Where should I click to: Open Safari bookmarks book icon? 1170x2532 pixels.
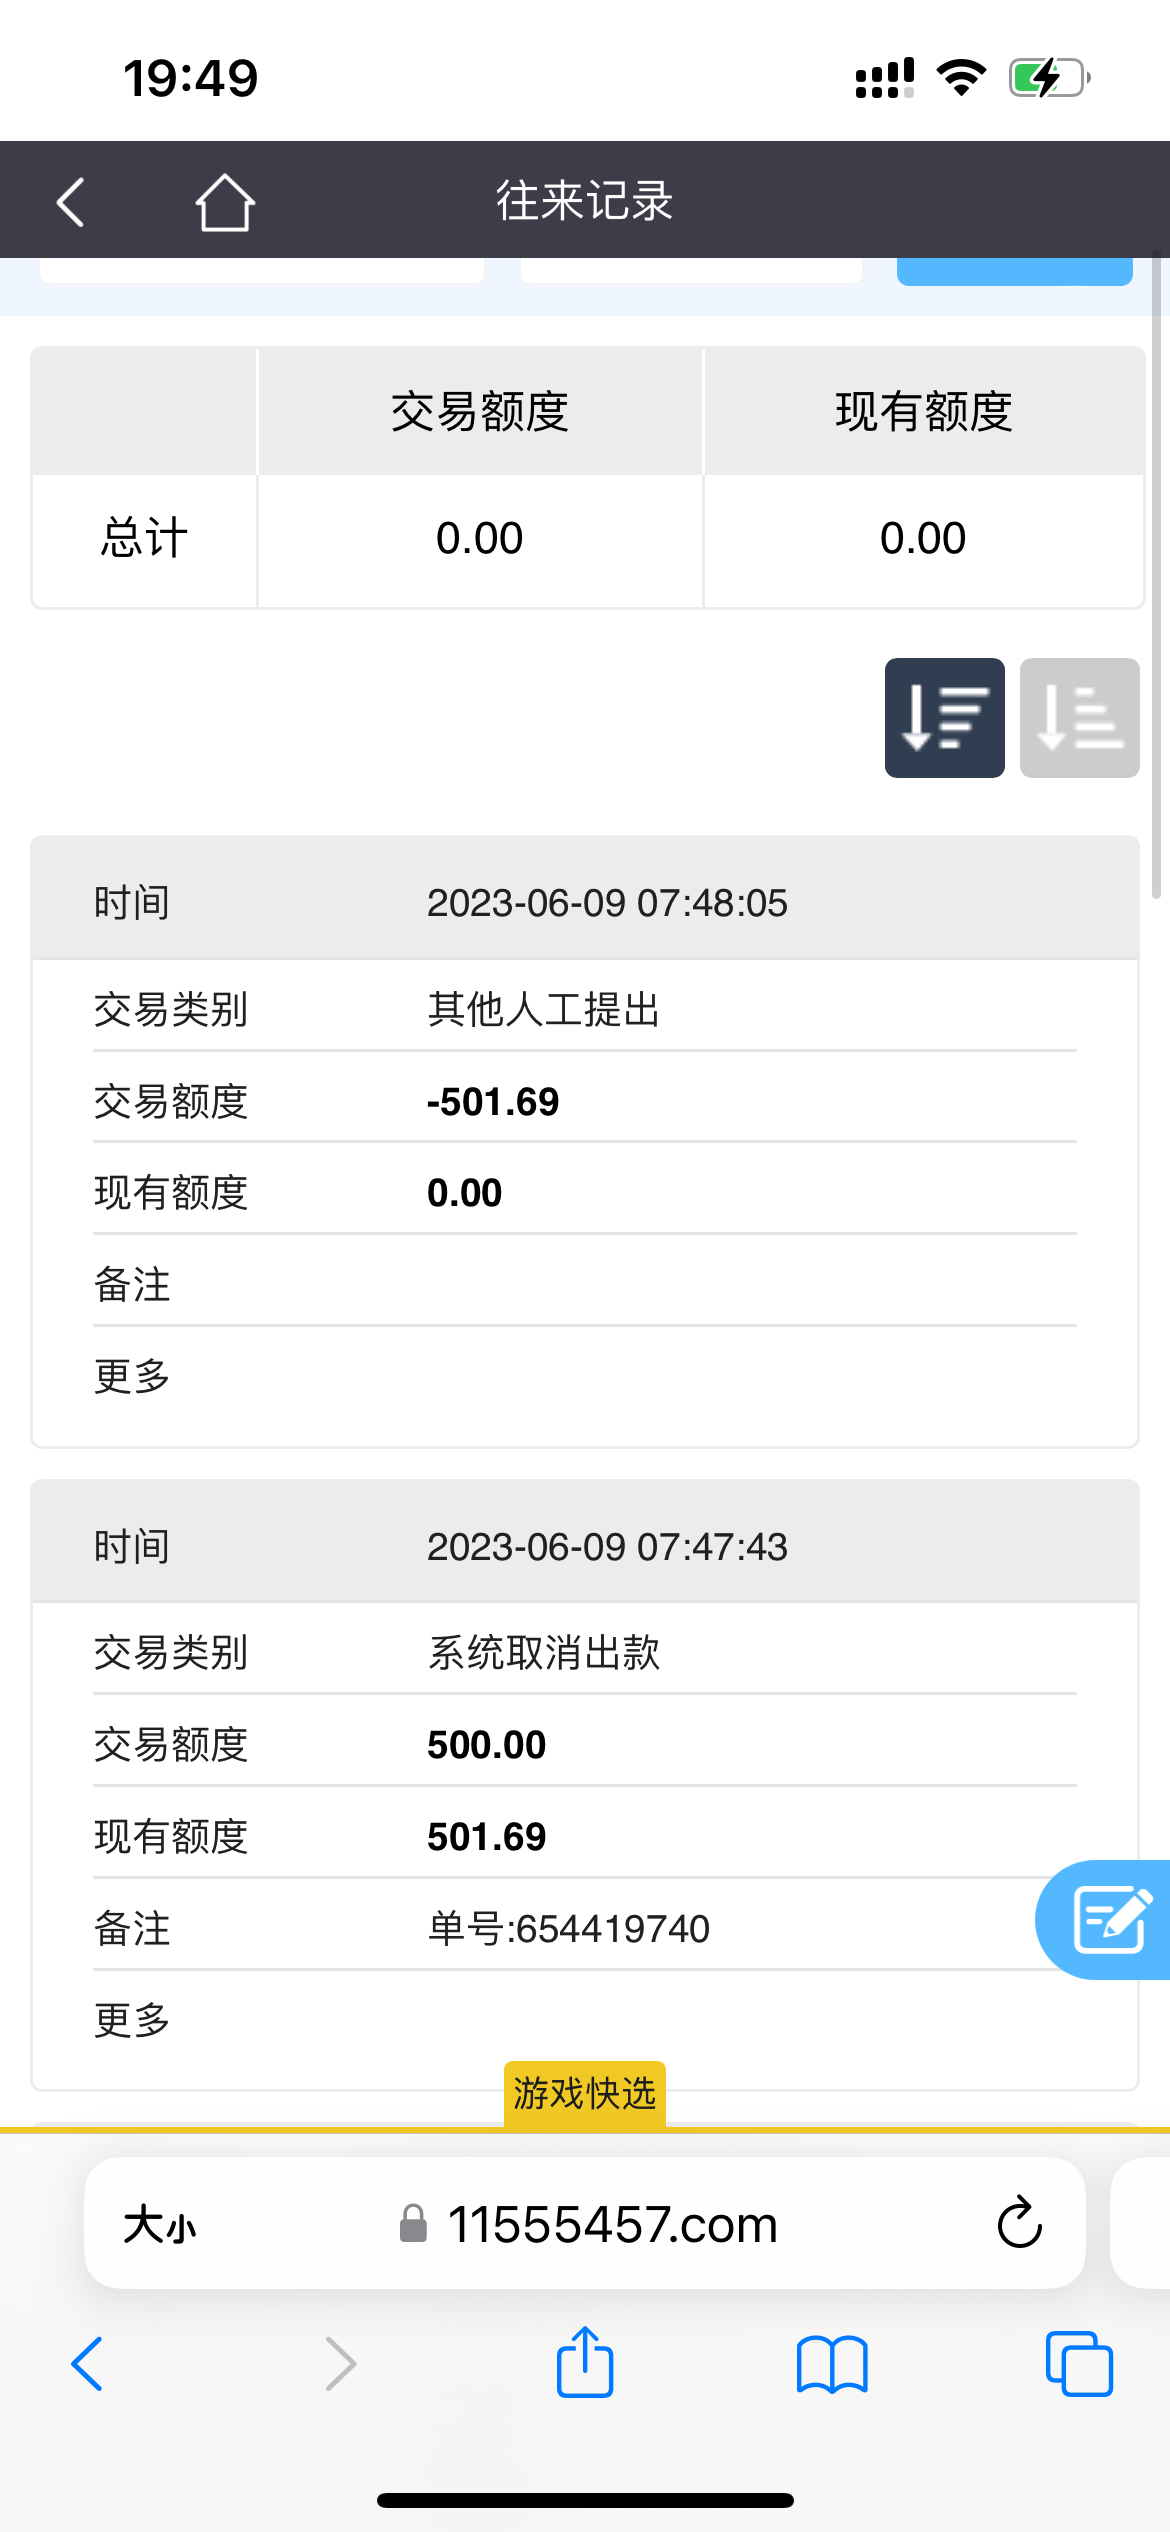tap(832, 2364)
